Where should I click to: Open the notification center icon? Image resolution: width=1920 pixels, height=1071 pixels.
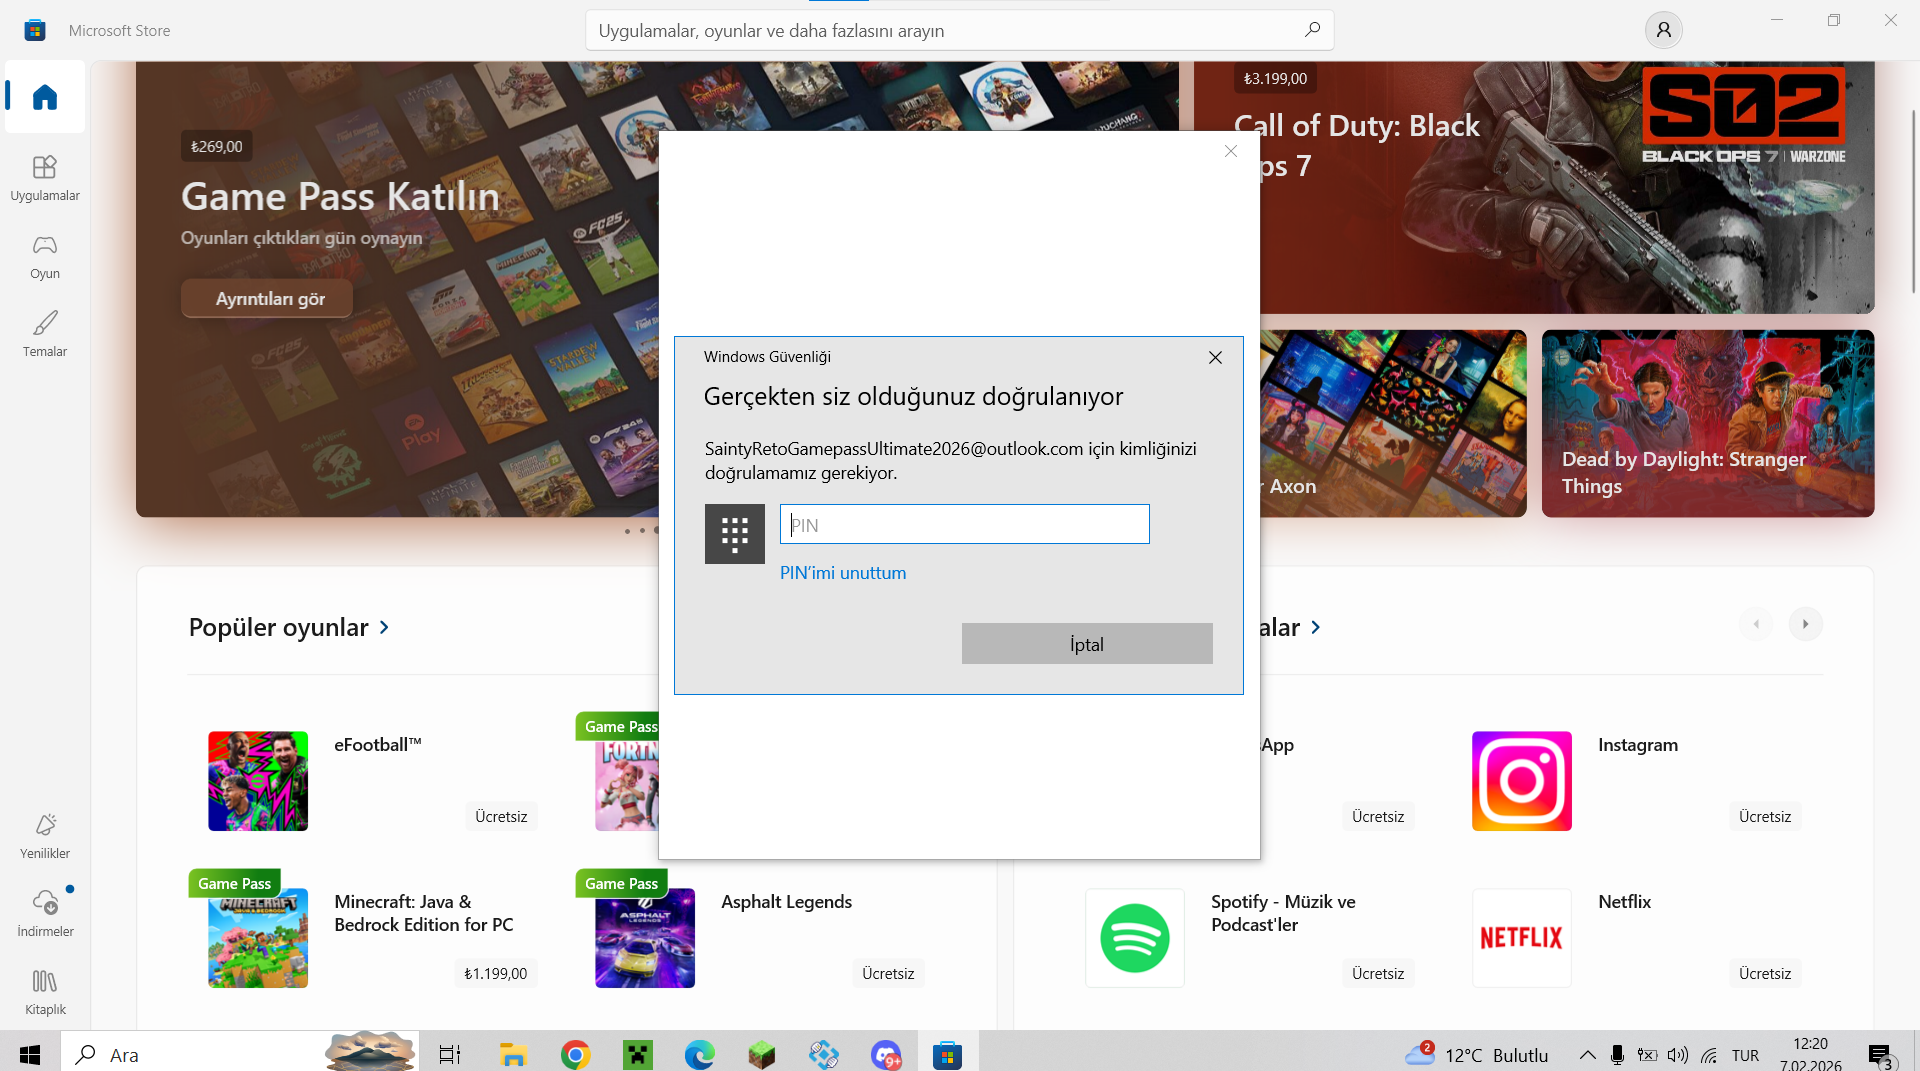pos(1881,1055)
